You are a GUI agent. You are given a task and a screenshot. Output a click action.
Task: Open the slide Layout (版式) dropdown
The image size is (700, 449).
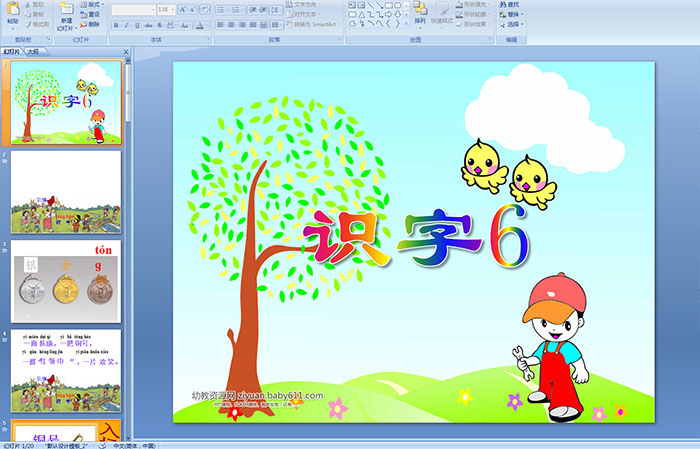point(92,4)
